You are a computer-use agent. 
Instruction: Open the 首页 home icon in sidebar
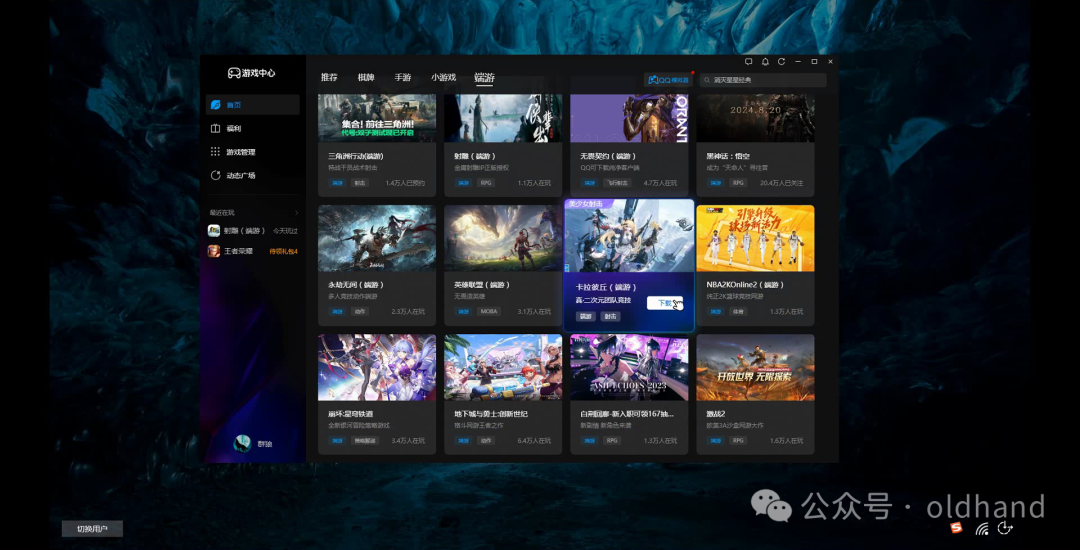[216, 105]
